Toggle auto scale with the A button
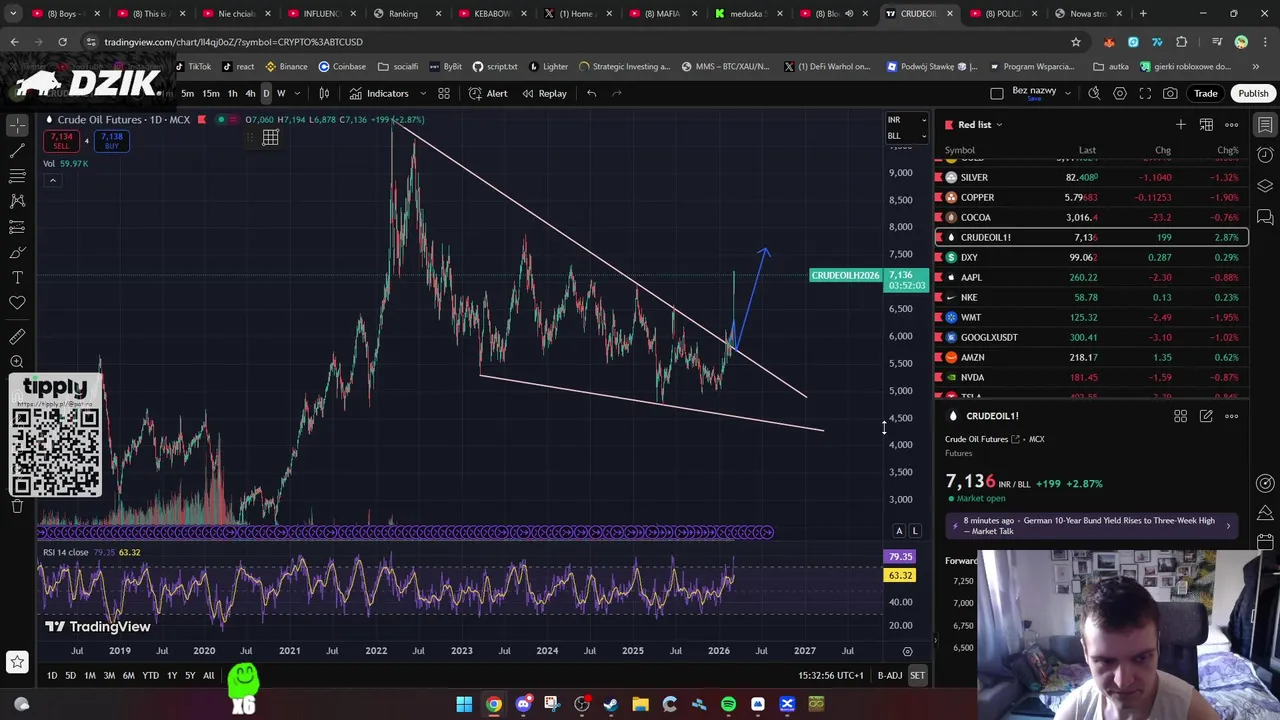 click(x=899, y=531)
